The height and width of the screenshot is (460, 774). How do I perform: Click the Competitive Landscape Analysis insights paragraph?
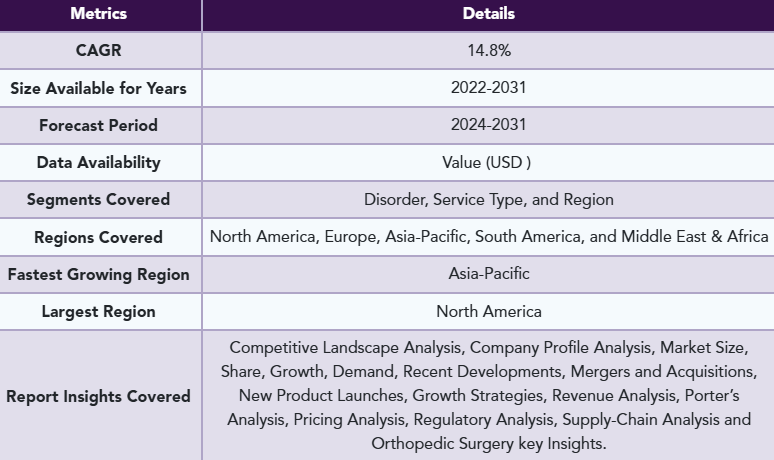click(x=488, y=395)
